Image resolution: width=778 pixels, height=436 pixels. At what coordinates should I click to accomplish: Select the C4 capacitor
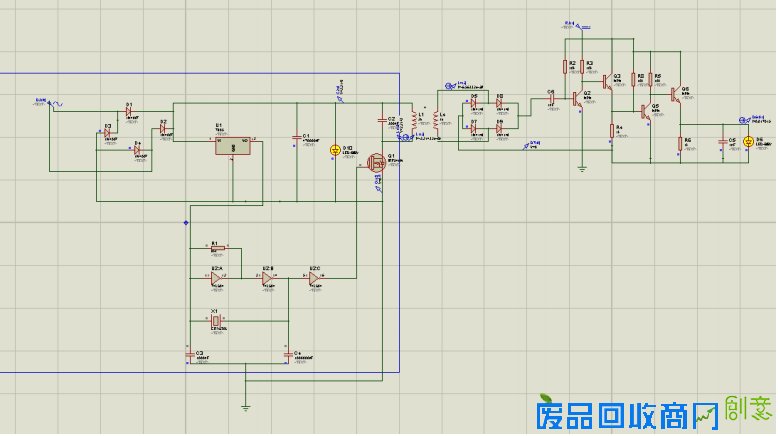287,354
